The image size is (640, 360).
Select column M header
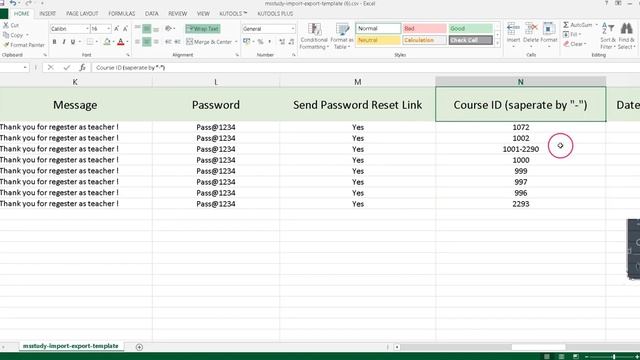(x=358, y=82)
